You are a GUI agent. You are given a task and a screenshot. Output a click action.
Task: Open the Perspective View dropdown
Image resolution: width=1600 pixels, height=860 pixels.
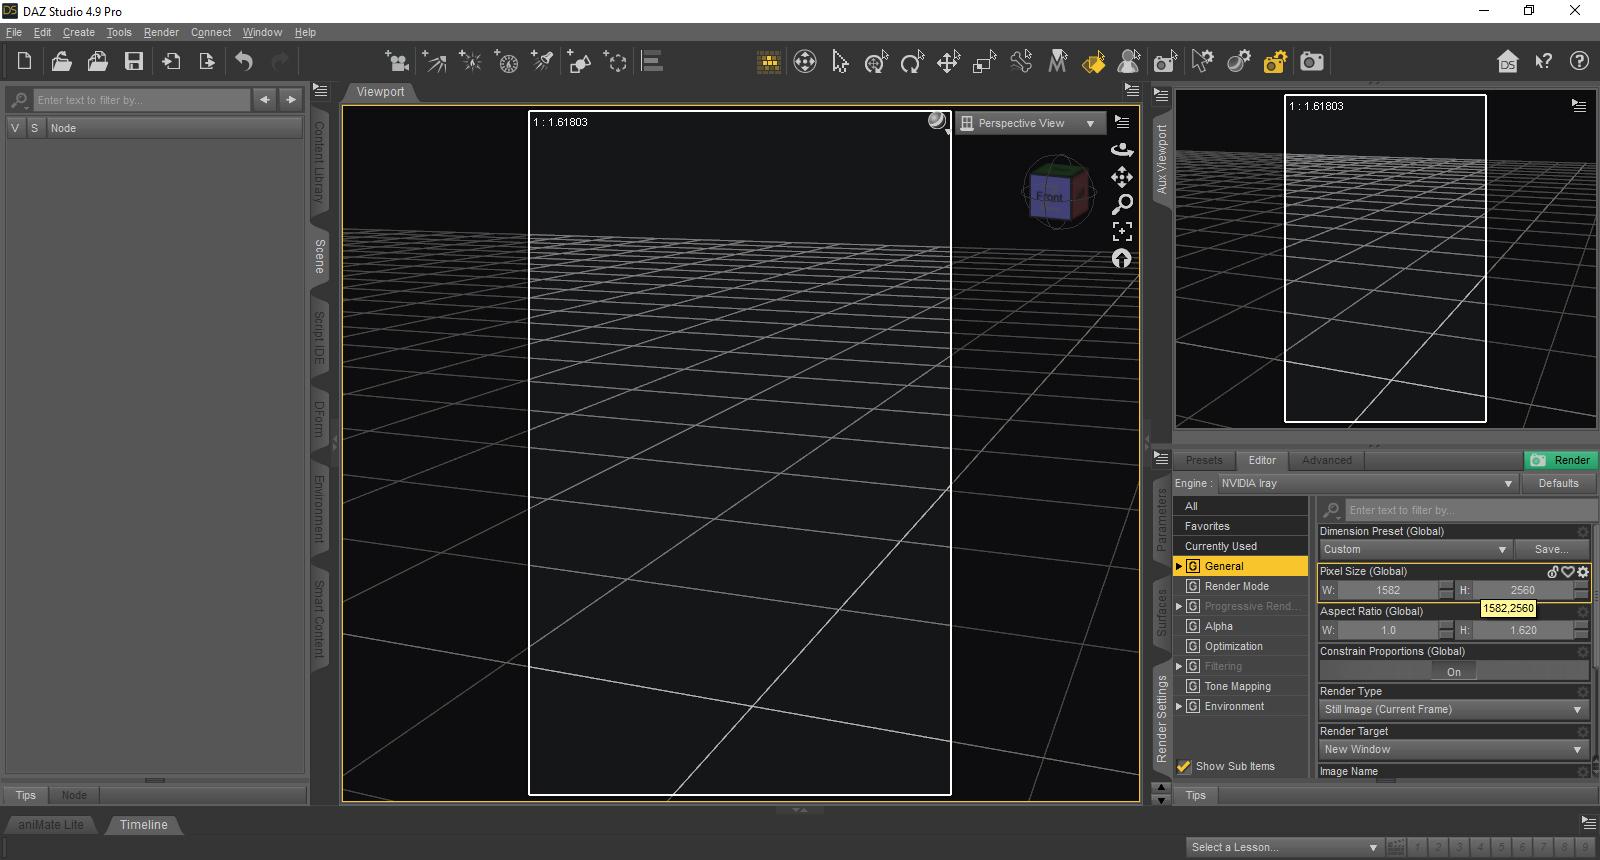(1030, 123)
